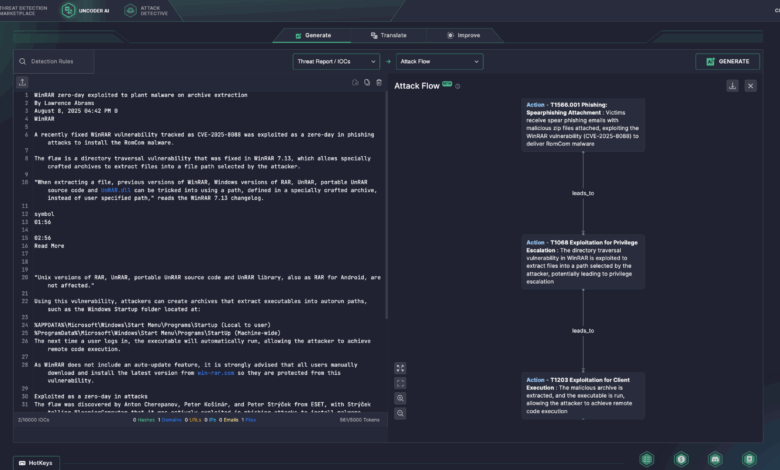The width and height of the screenshot is (780, 470).
Task: Close the Attack Flow panel
Action: (x=751, y=86)
